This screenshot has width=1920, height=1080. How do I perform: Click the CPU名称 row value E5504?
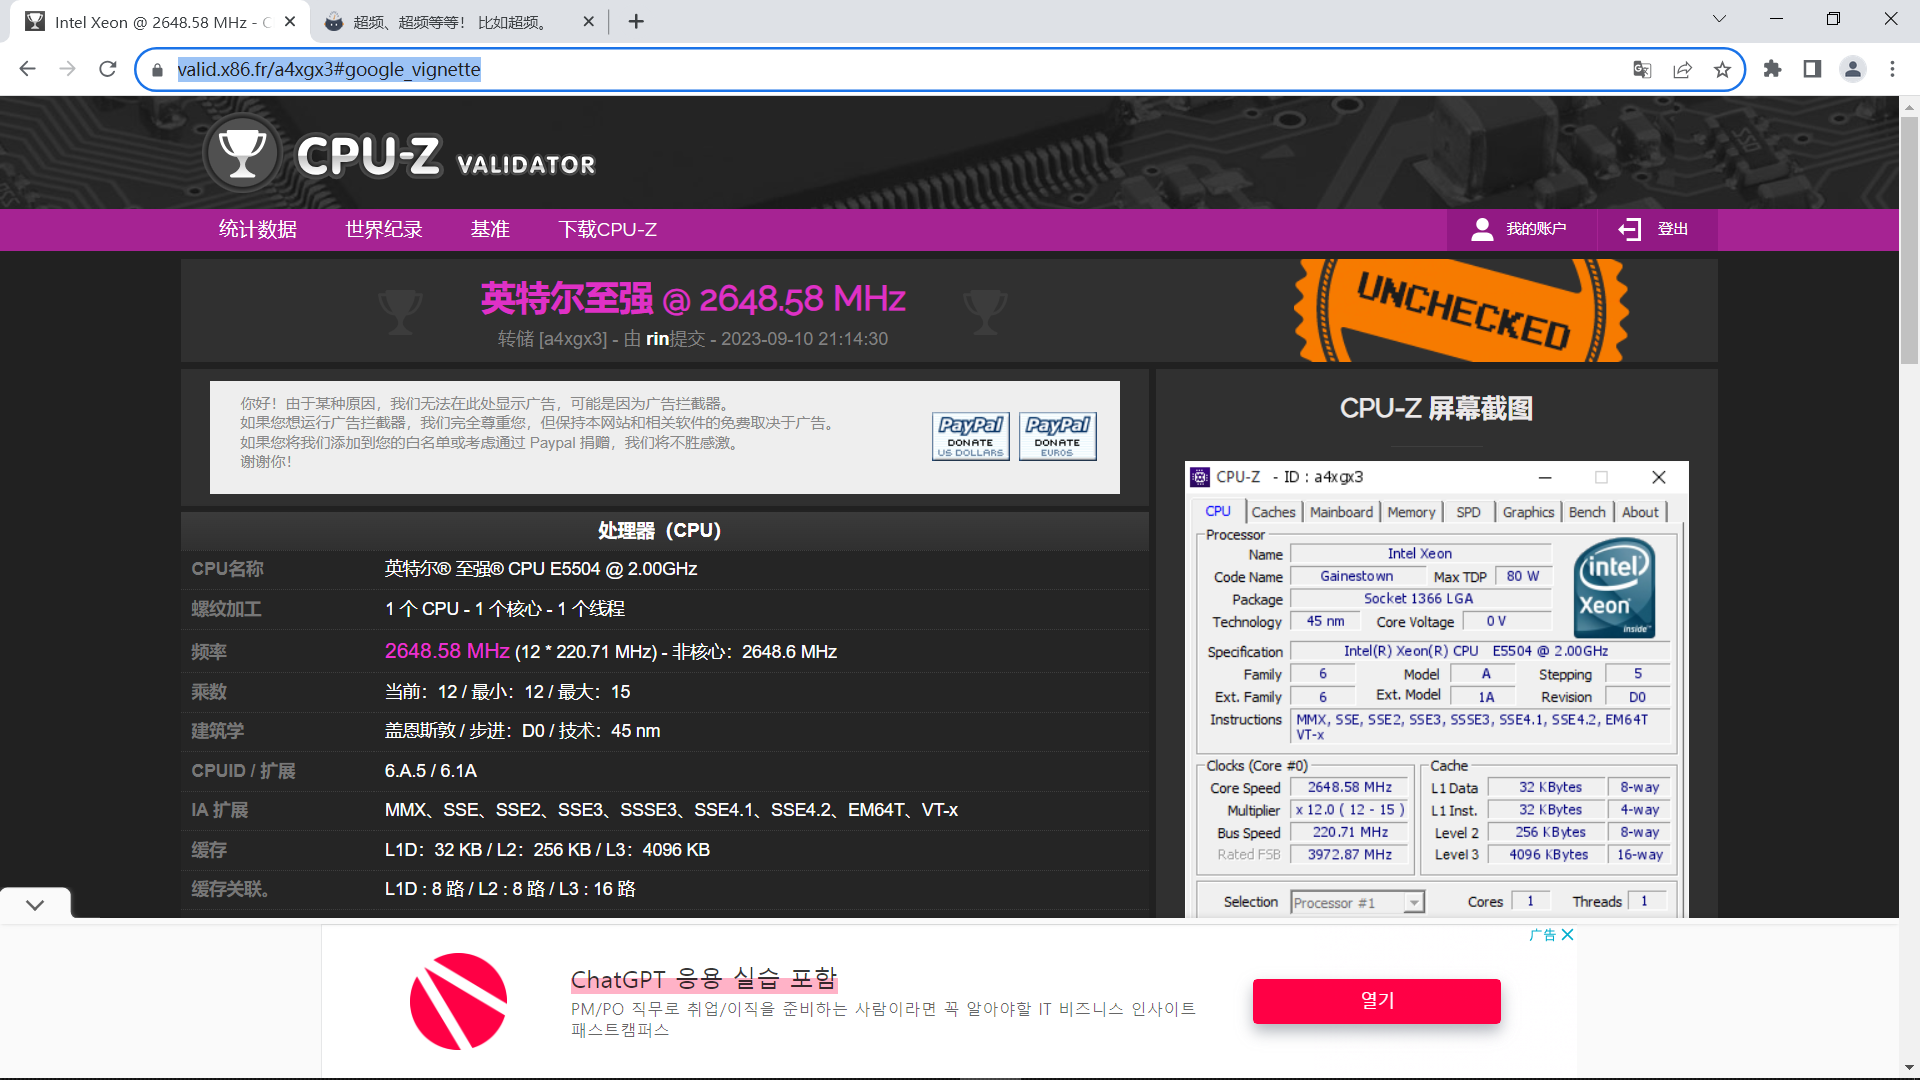pos(541,569)
